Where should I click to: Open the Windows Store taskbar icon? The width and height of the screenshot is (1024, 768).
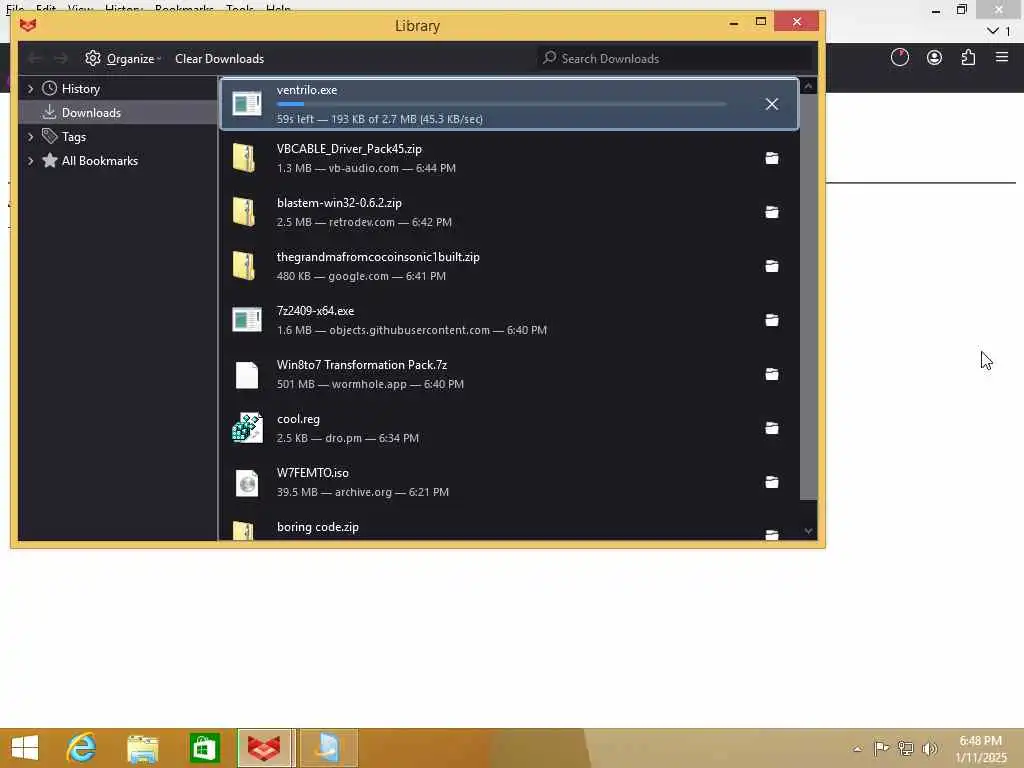point(204,748)
